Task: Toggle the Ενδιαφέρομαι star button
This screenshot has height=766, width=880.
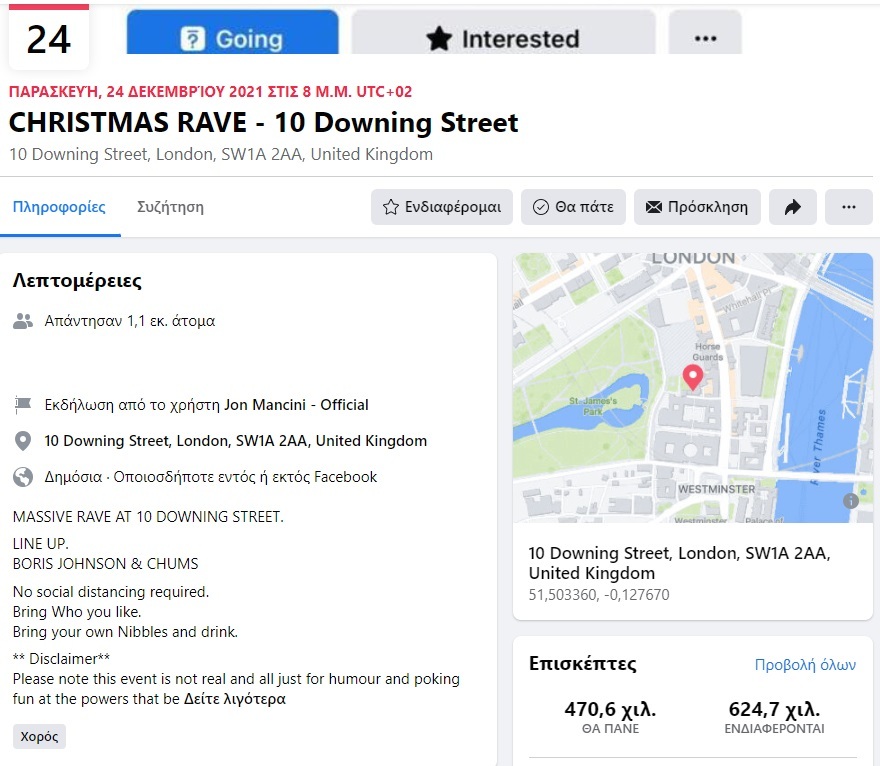Action: pyautogui.click(x=443, y=207)
